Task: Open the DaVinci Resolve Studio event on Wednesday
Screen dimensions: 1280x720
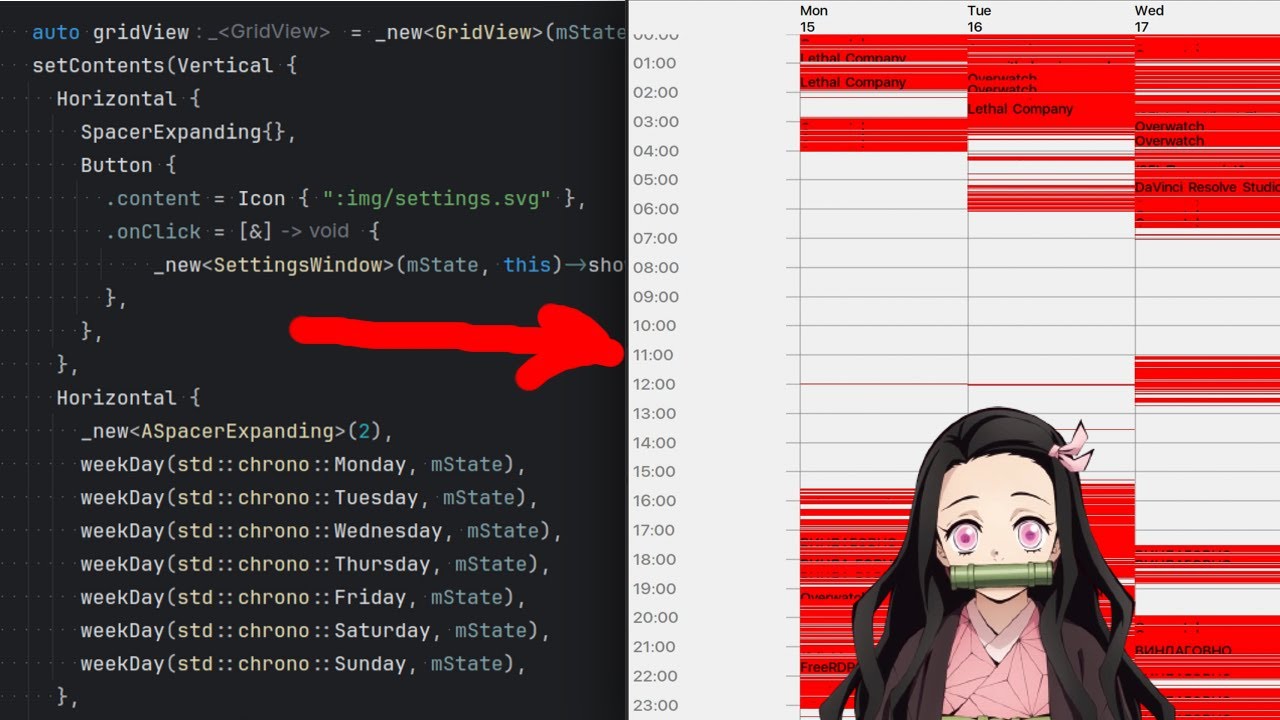Action: pyautogui.click(x=1207, y=187)
